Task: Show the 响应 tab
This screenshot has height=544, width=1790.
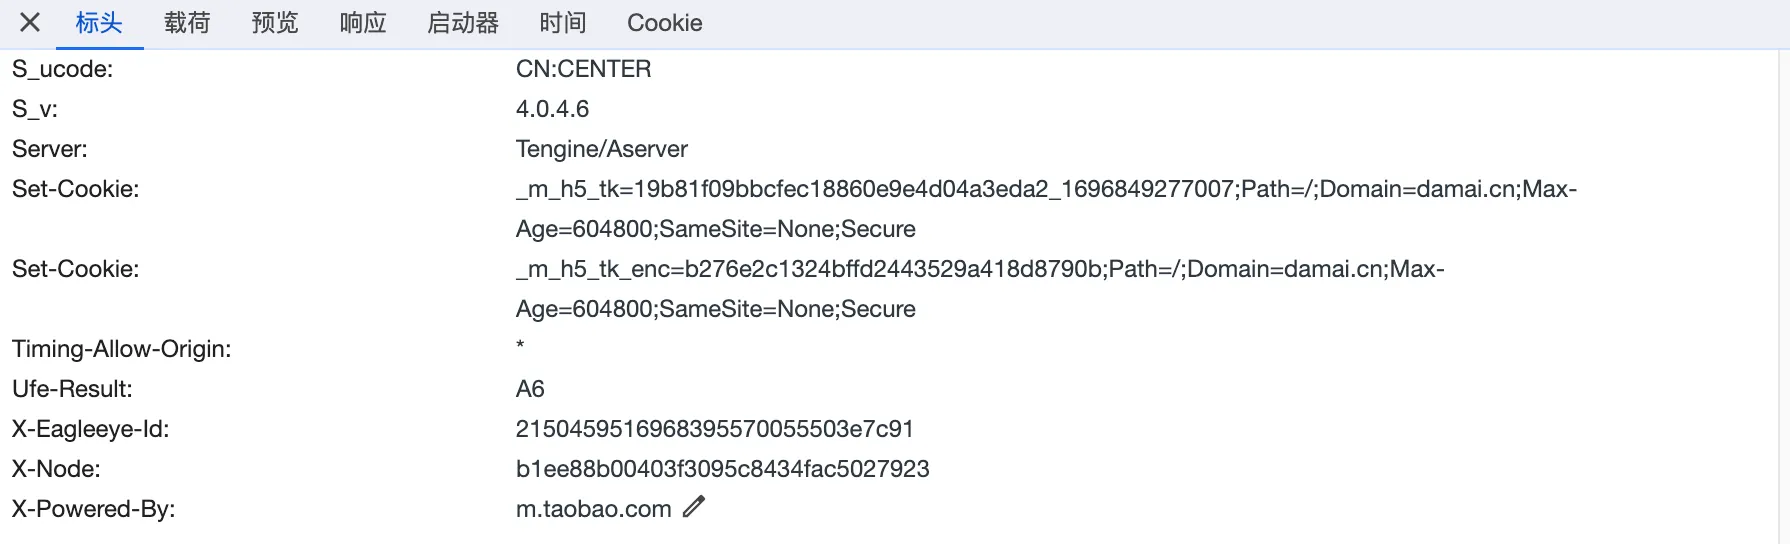Action: tap(363, 22)
